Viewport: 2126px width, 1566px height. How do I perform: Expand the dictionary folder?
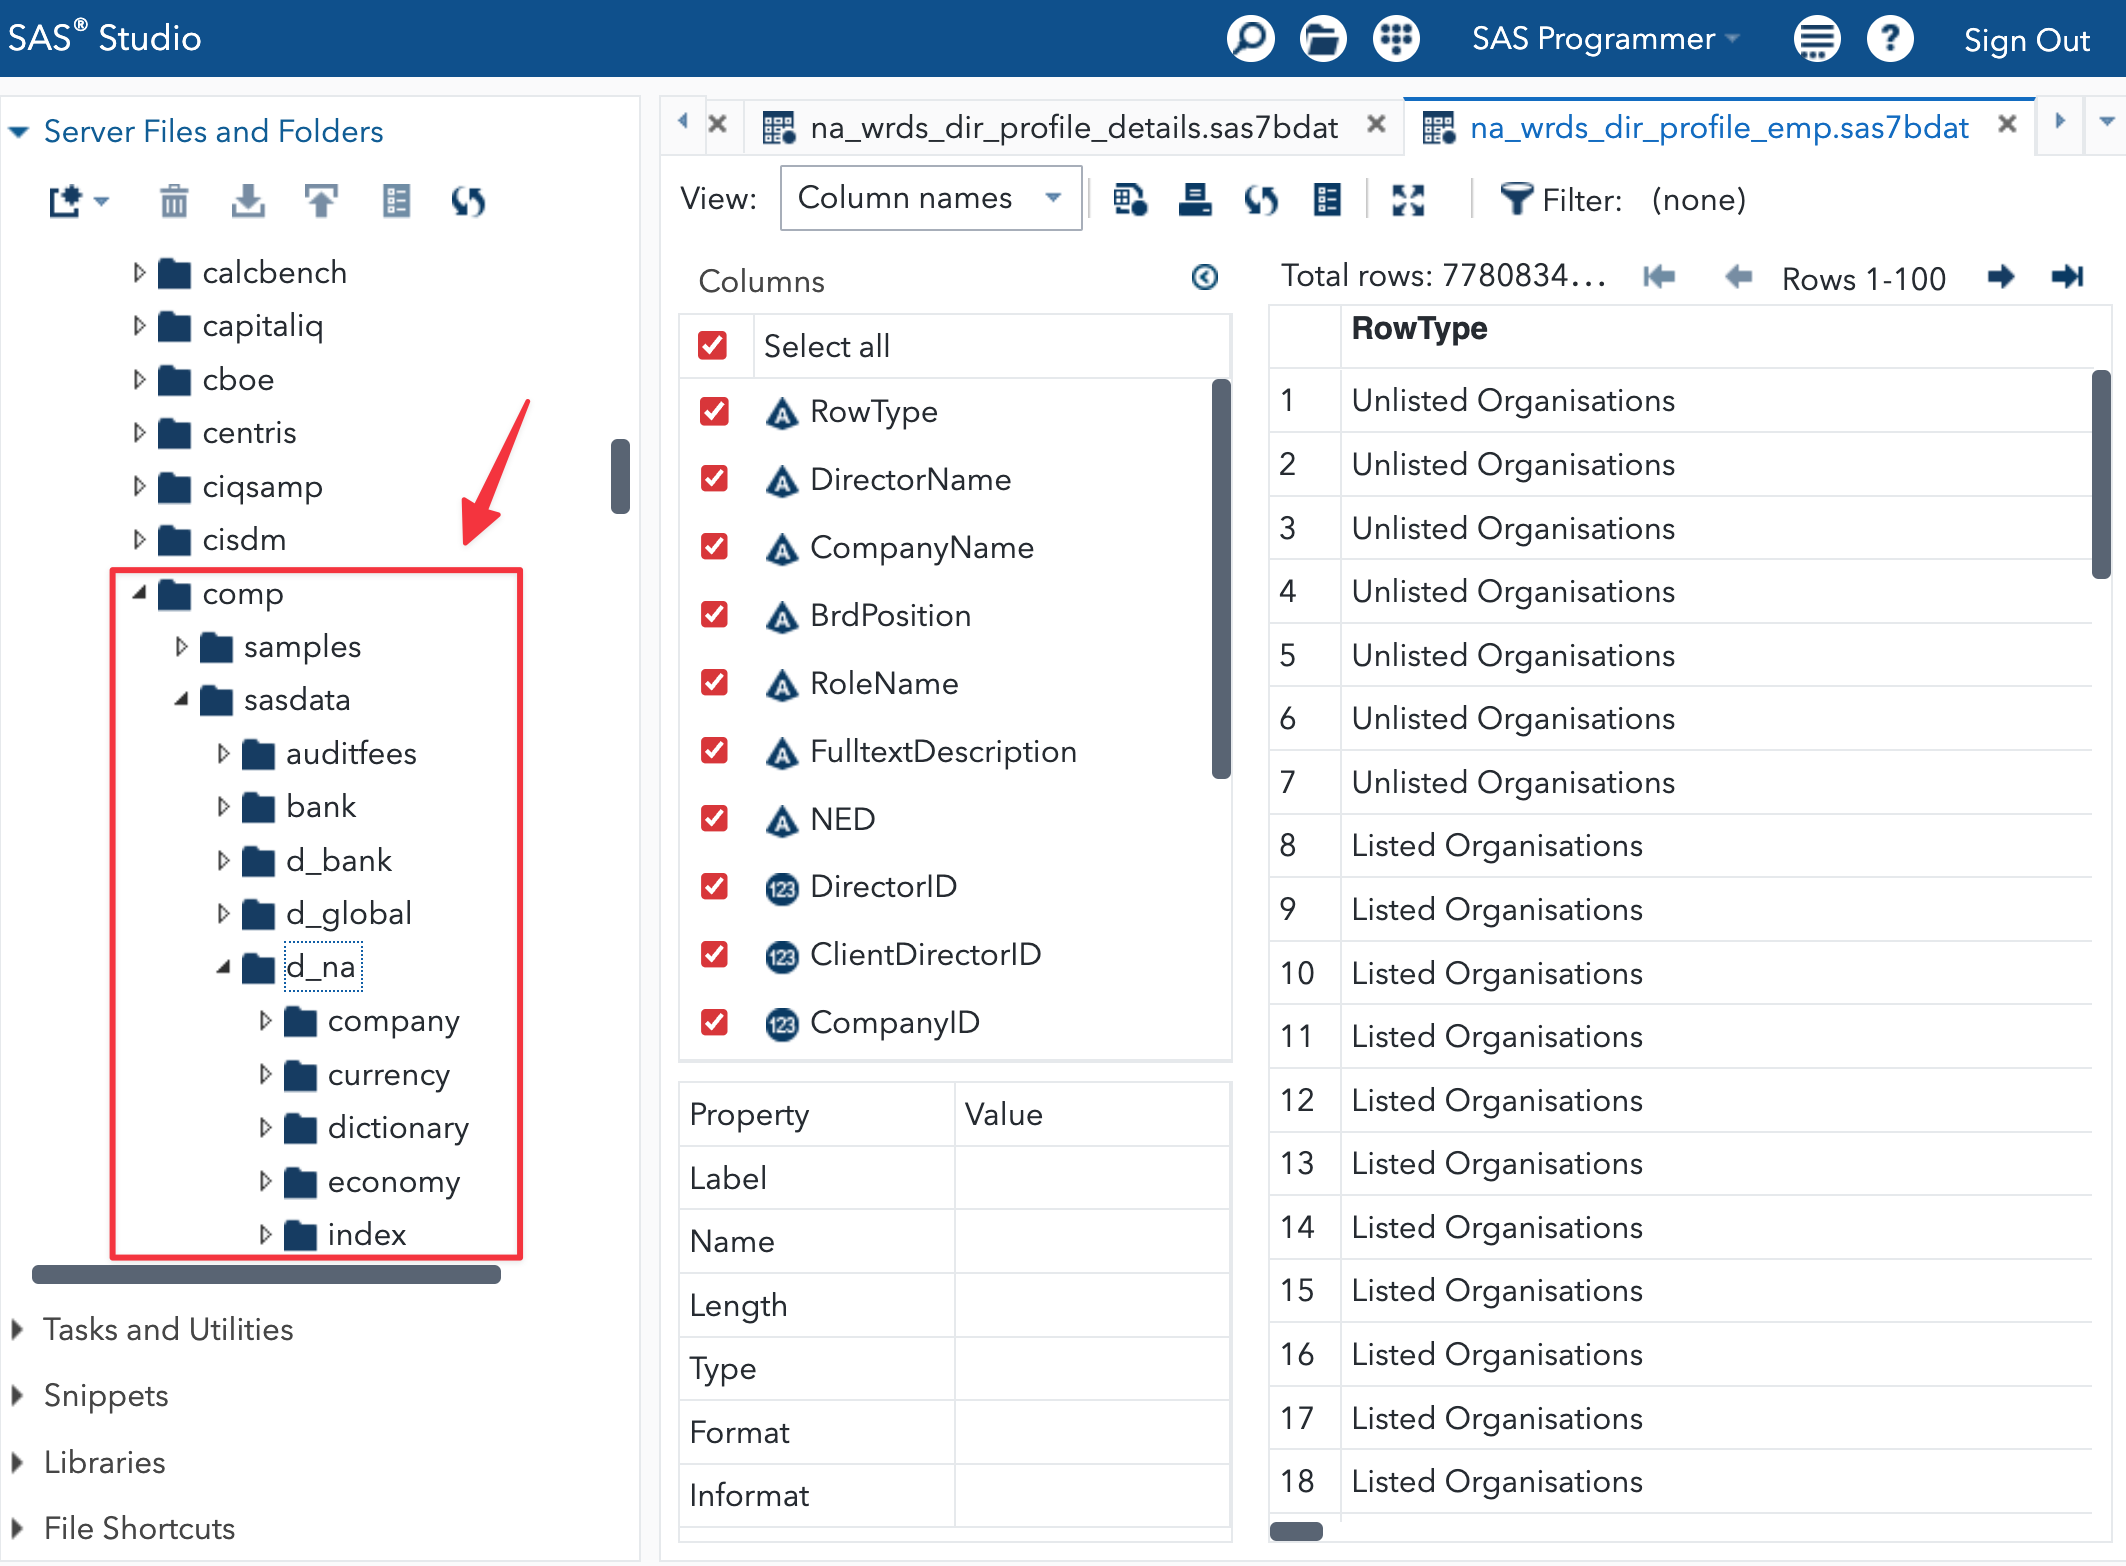(265, 1128)
